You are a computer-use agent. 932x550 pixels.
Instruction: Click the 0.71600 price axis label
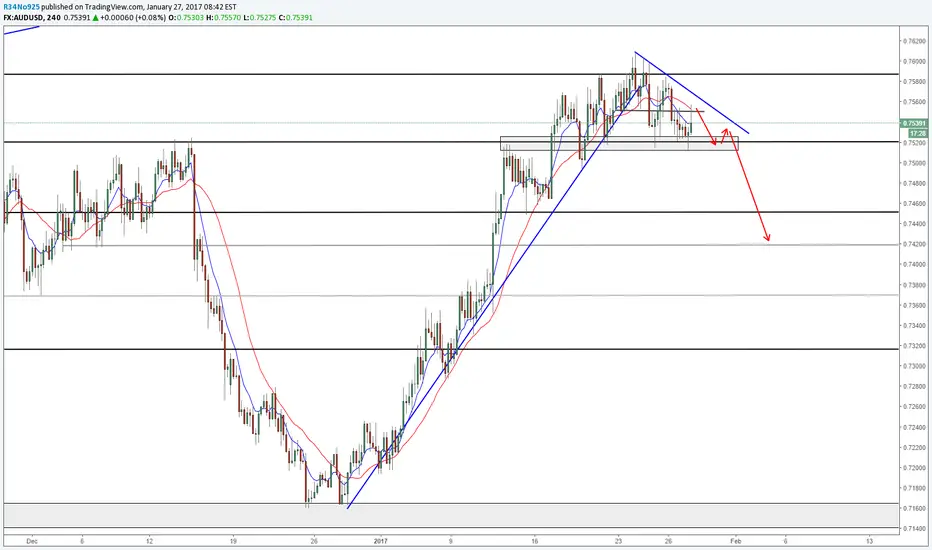point(914,508)
